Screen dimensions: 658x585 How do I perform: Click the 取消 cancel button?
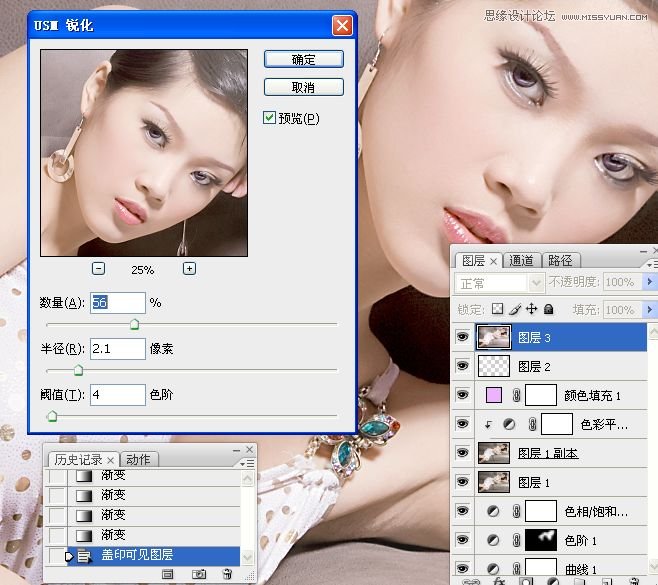tap(303, 88)
